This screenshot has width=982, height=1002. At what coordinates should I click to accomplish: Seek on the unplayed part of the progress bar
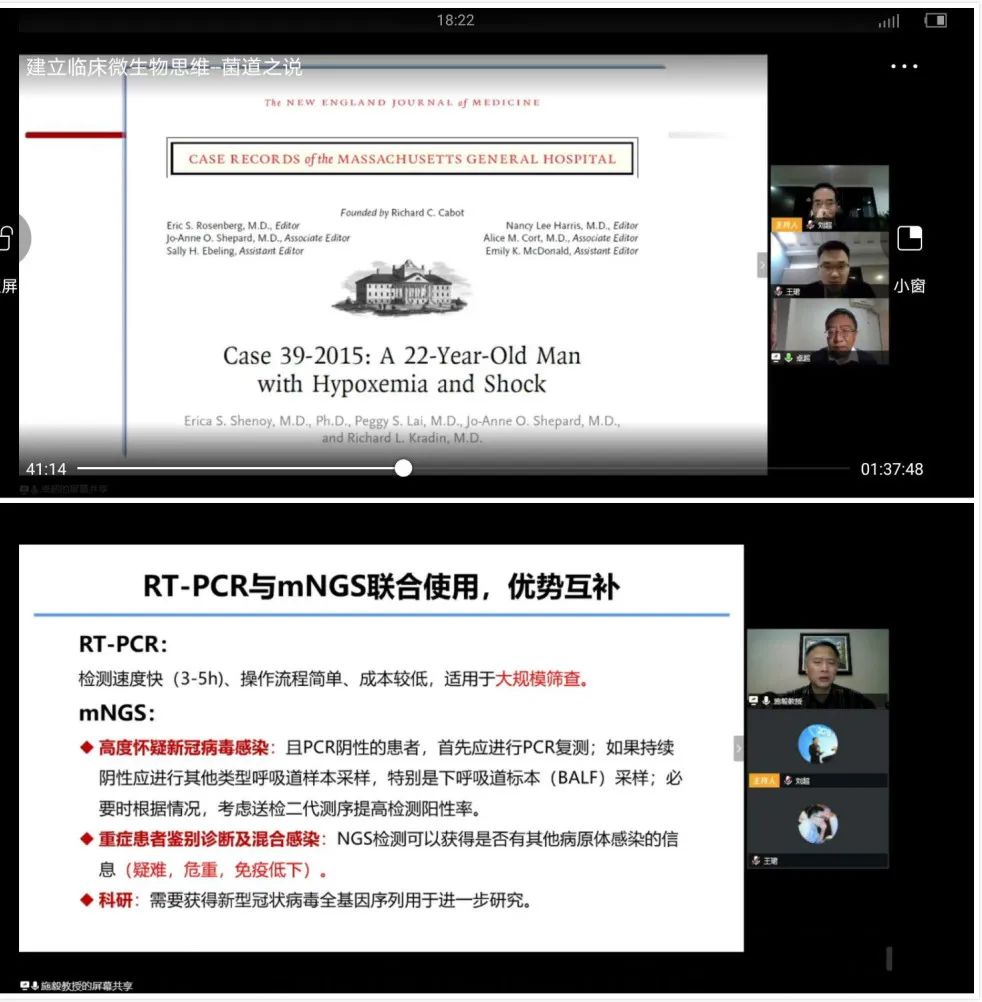[x=631, y=468]
